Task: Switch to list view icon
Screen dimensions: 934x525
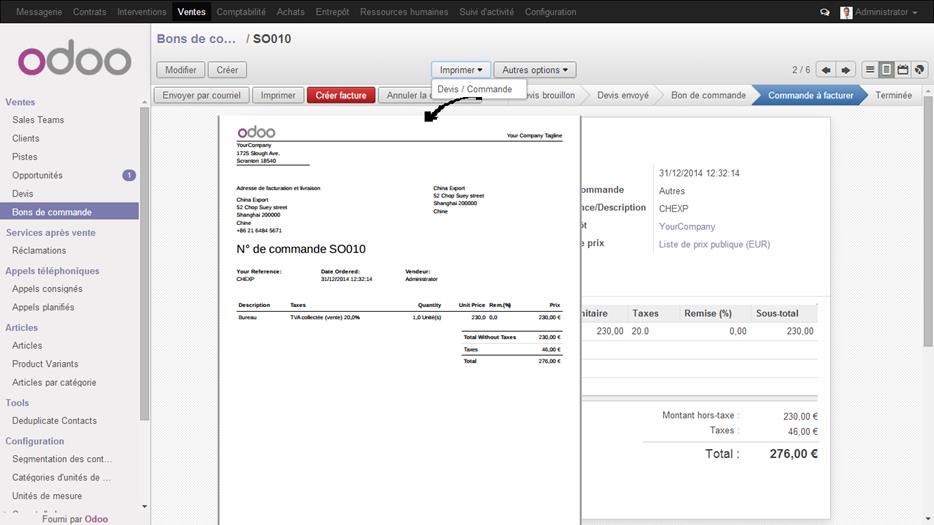Action: 870,70
